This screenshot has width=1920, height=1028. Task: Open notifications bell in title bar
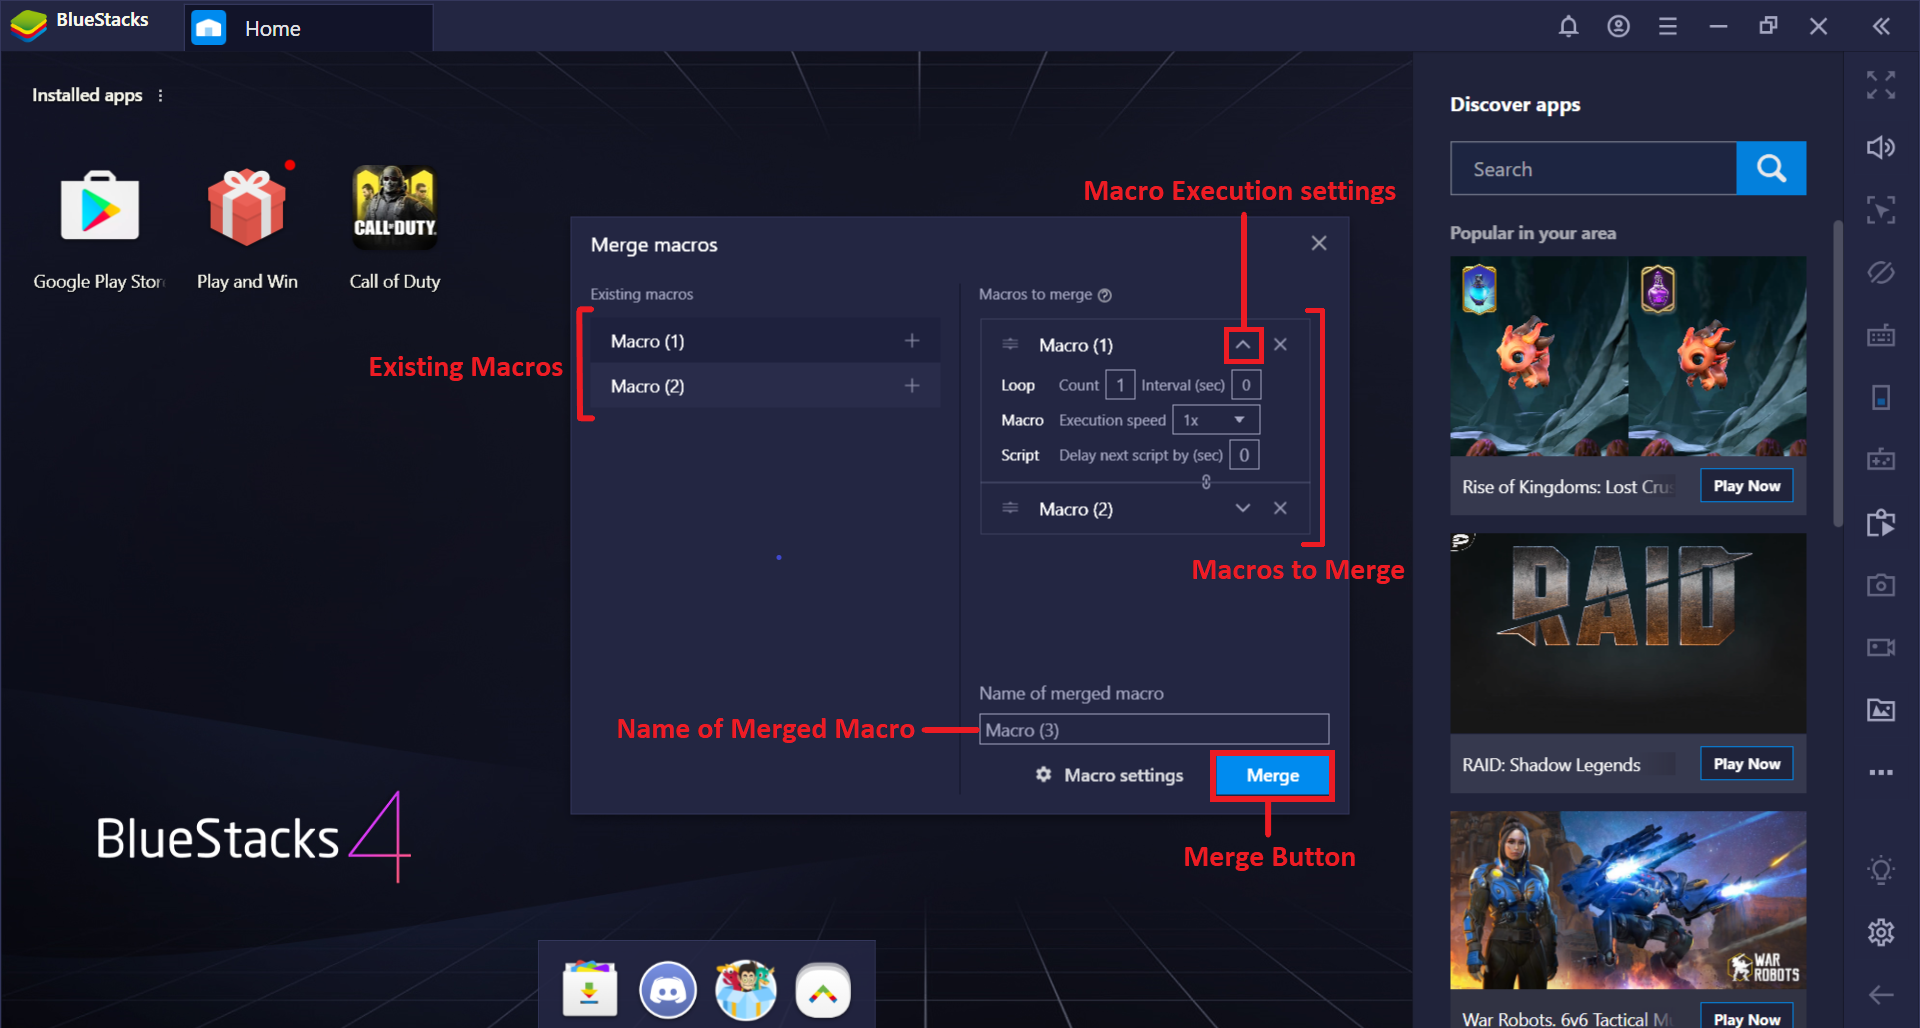[x=1568, y=26]
